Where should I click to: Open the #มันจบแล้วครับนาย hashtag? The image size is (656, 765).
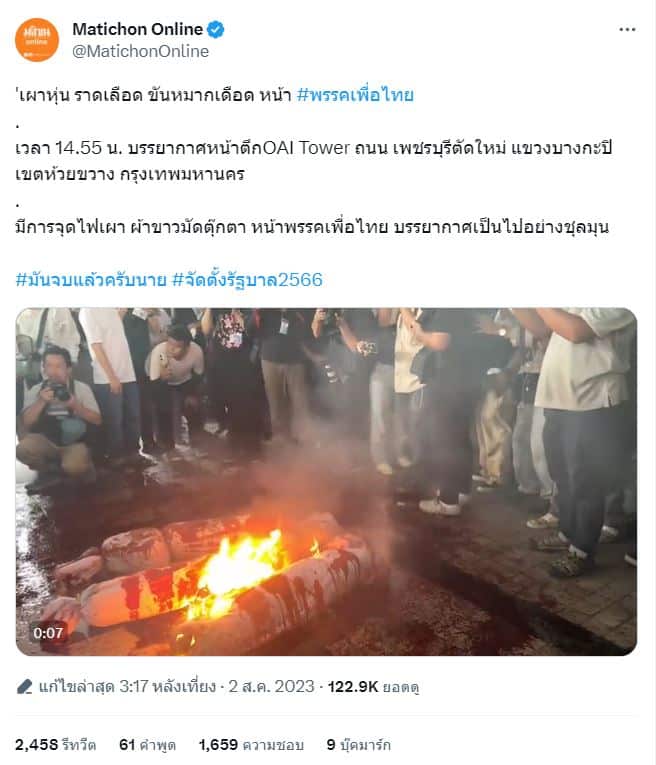tap(91, 280)
